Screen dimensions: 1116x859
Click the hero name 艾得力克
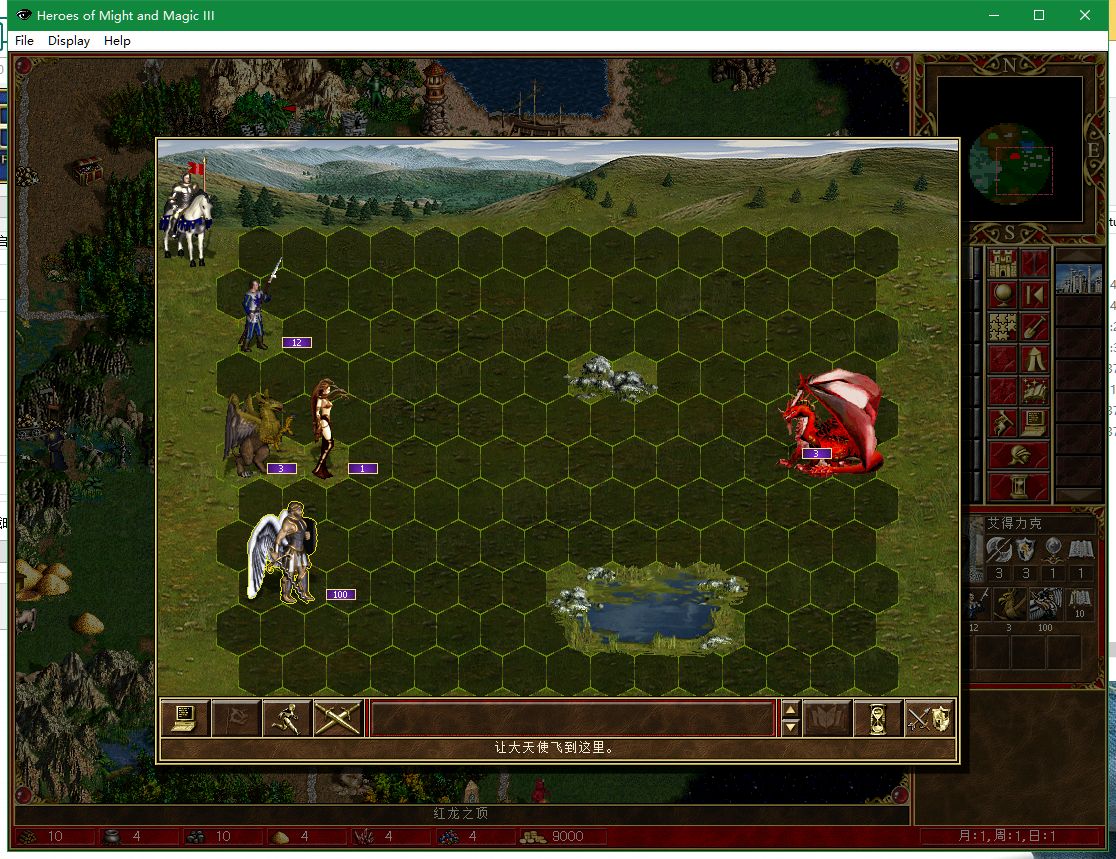[1014, 523]
